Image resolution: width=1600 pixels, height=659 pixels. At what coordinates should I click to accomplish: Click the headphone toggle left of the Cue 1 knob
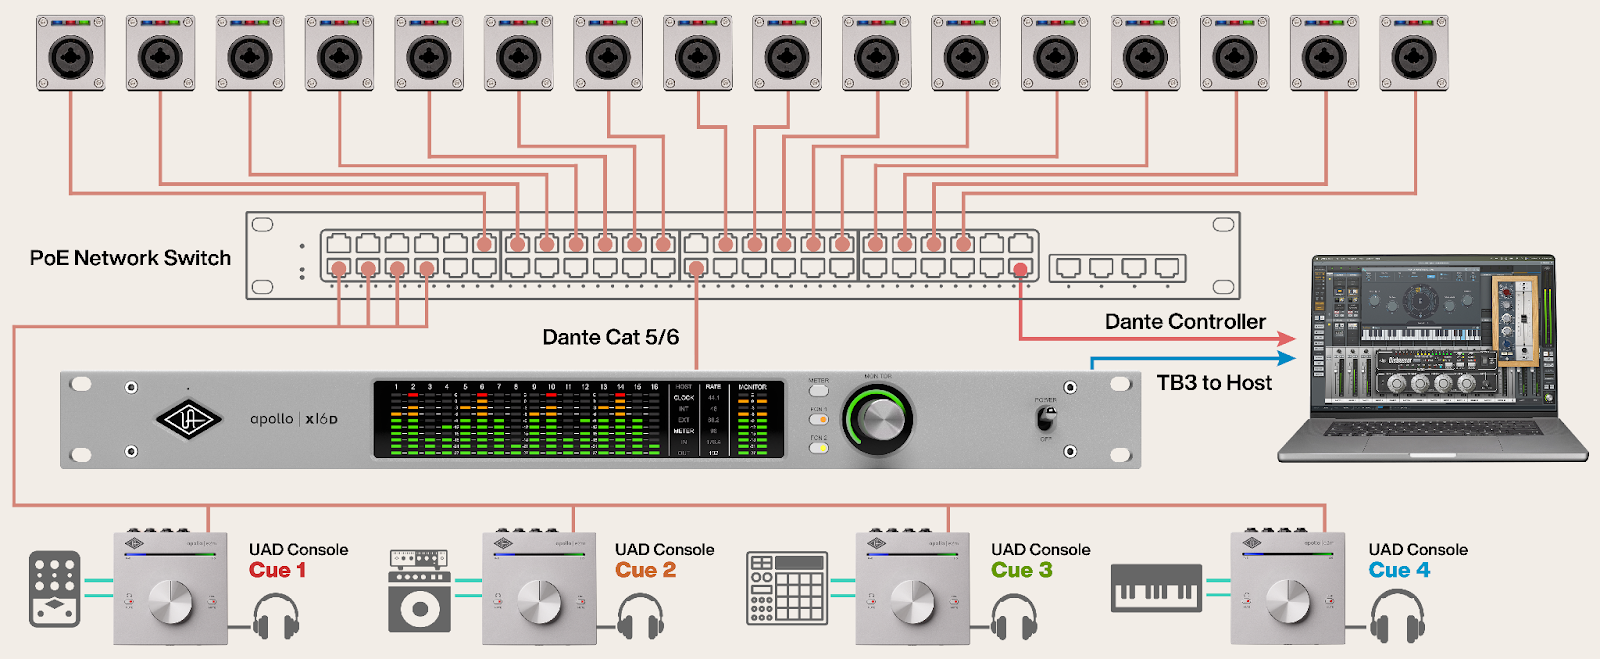click(129, 601)
